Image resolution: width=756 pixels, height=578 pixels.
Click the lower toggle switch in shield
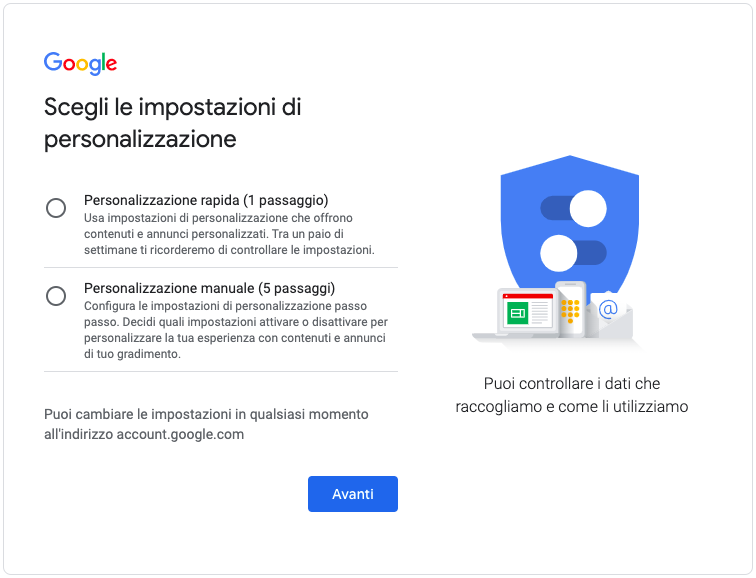(x=573, y=253)
